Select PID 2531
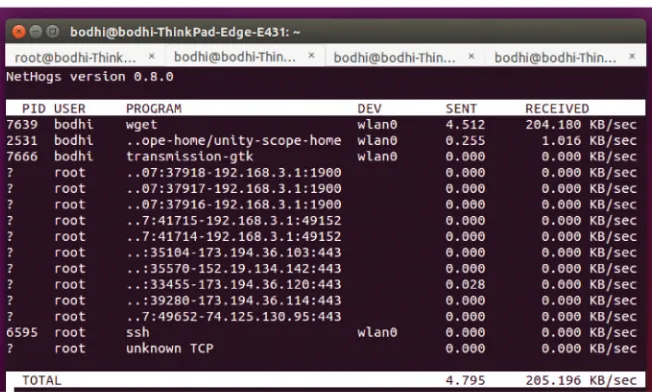The height and width of the screenshot is (392, 652). [x=22, y=141]
